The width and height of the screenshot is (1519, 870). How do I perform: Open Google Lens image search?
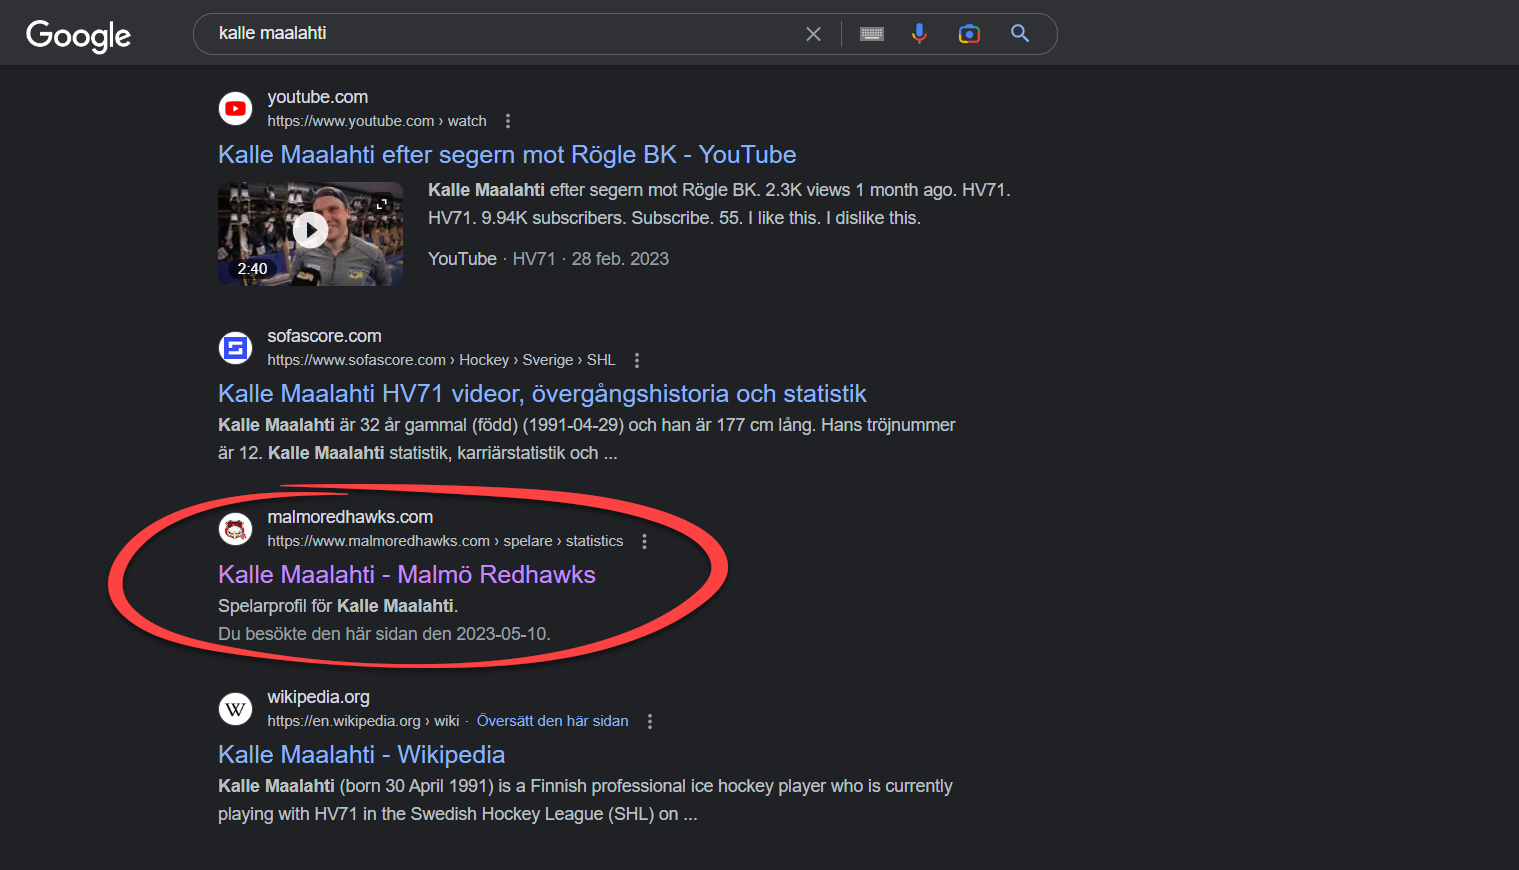point(969,34)
